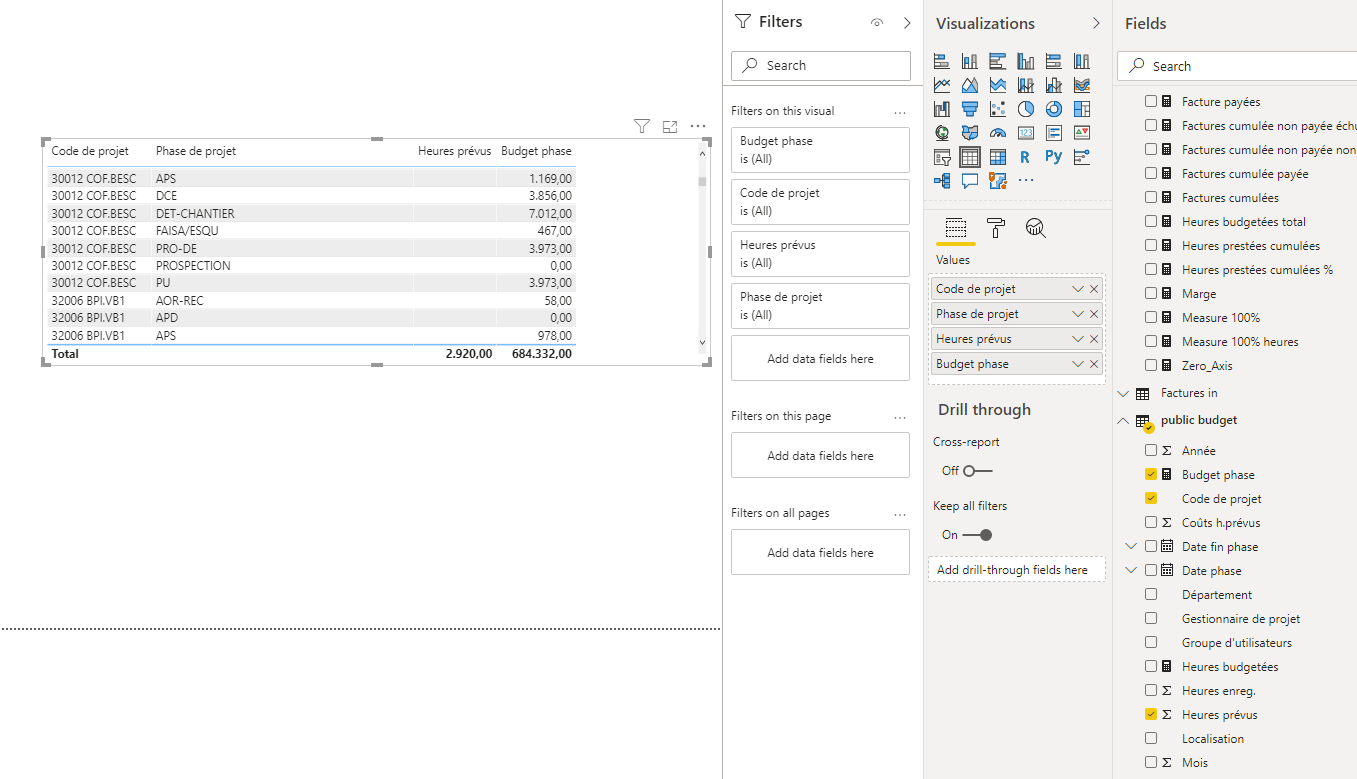Collapse the Filters pane chevron

907,22
